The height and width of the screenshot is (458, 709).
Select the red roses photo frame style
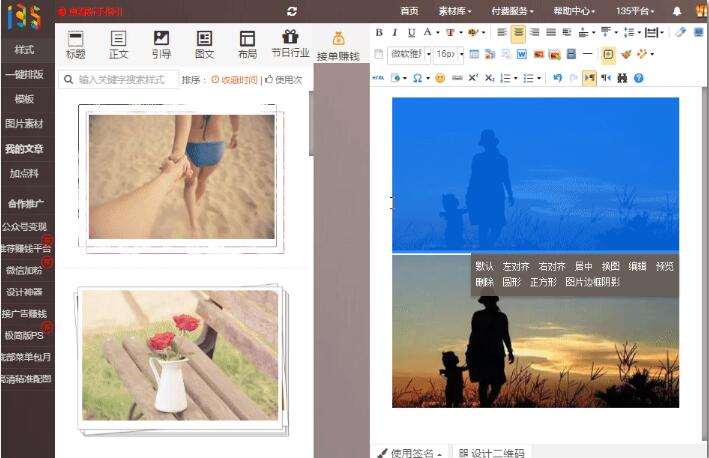(x=181, y=359)
